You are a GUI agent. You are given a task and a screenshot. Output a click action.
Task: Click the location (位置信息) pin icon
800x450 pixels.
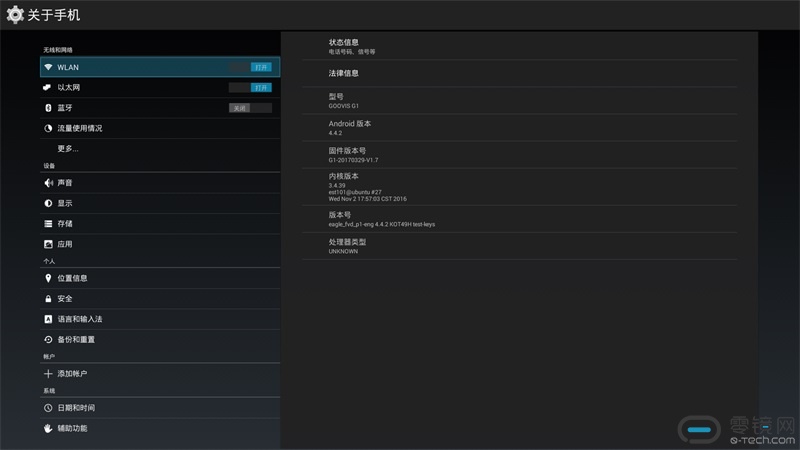point(48,278)
